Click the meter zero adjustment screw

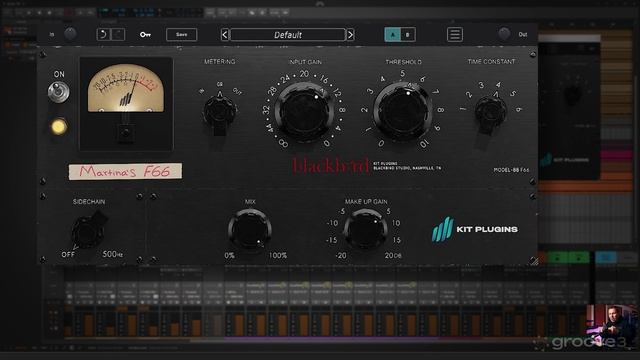click(x=126, y=132)
